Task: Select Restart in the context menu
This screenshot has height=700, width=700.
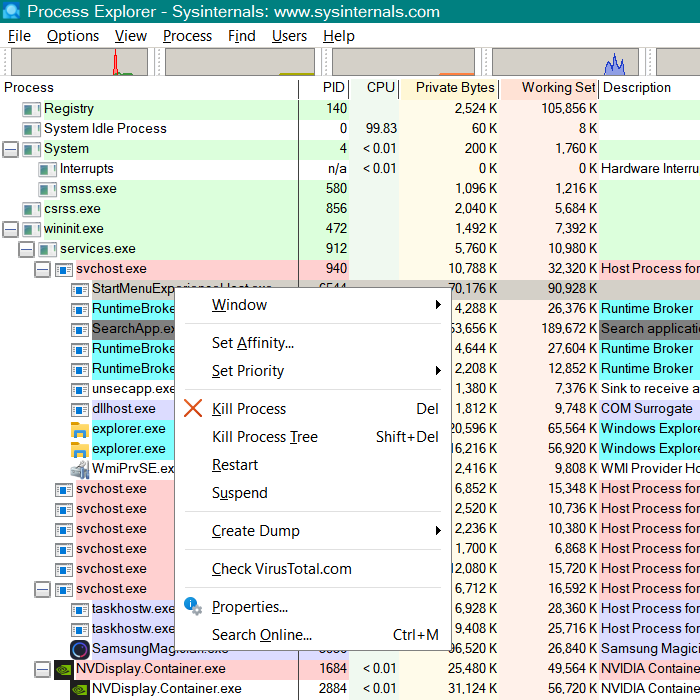Action: [312, 465]
